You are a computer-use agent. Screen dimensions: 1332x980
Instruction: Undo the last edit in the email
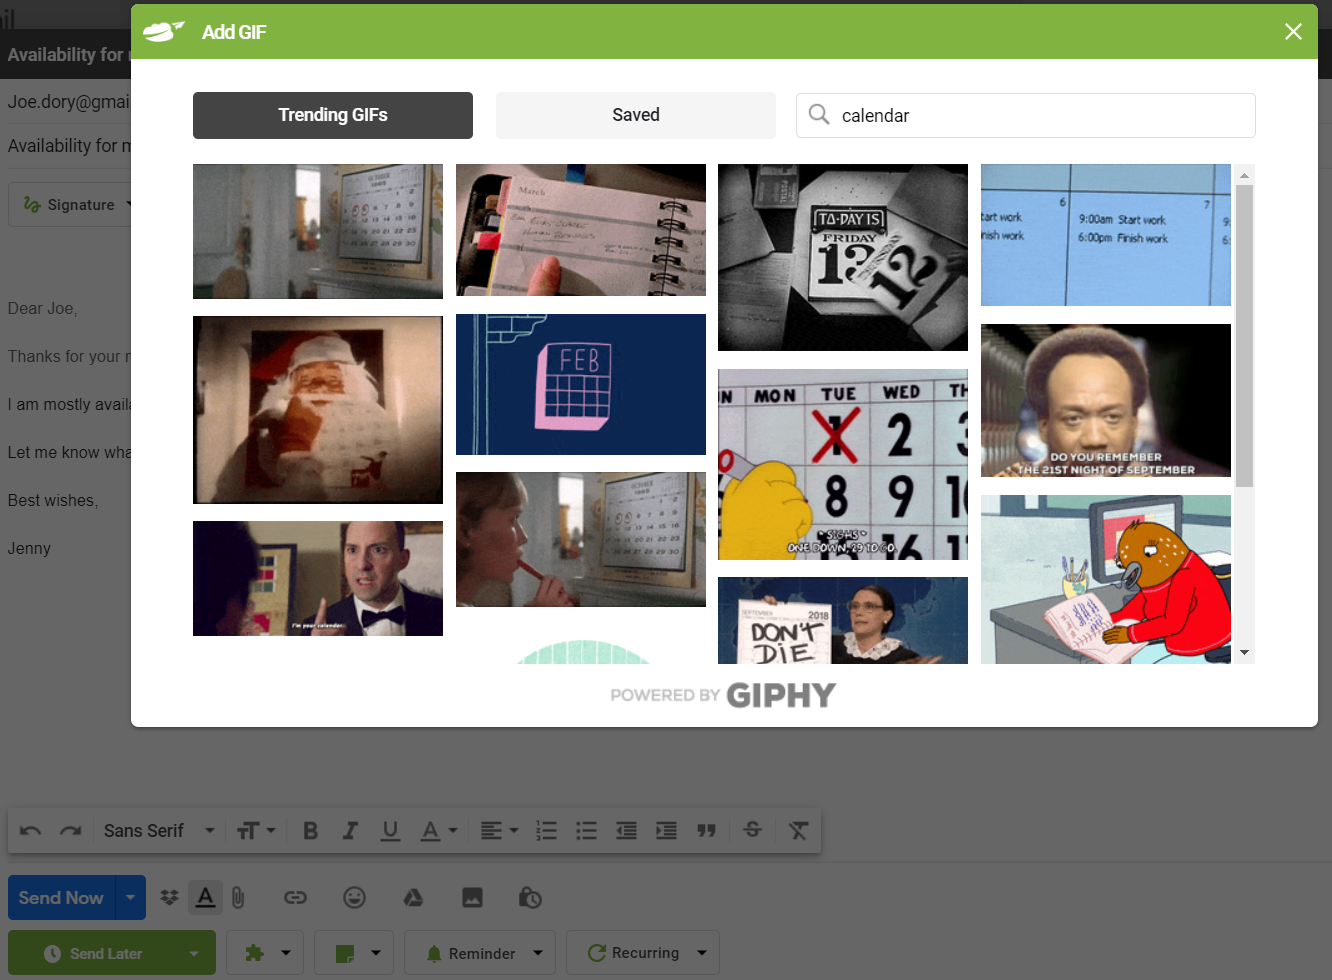tap(31, 831)
